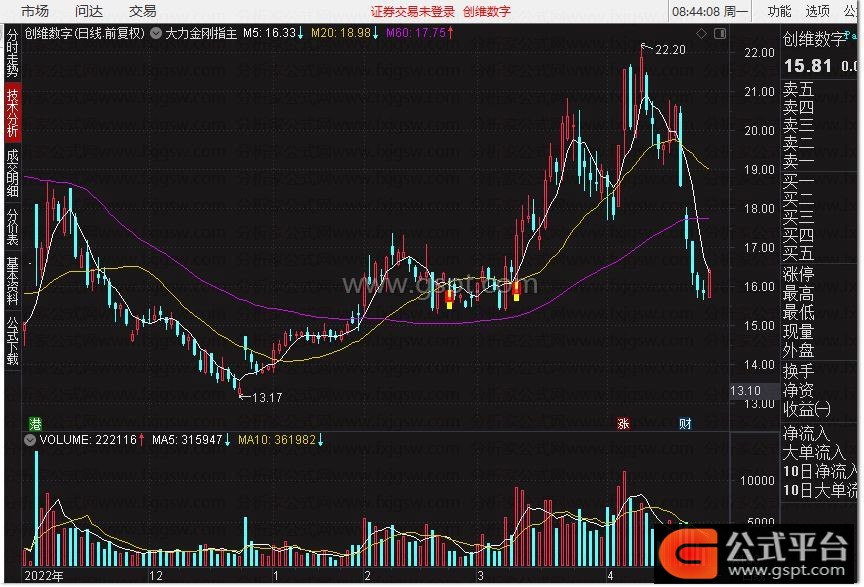Click the 最低 field in quote panel
This screenshot has width=864, height=587.
(798, 313)
